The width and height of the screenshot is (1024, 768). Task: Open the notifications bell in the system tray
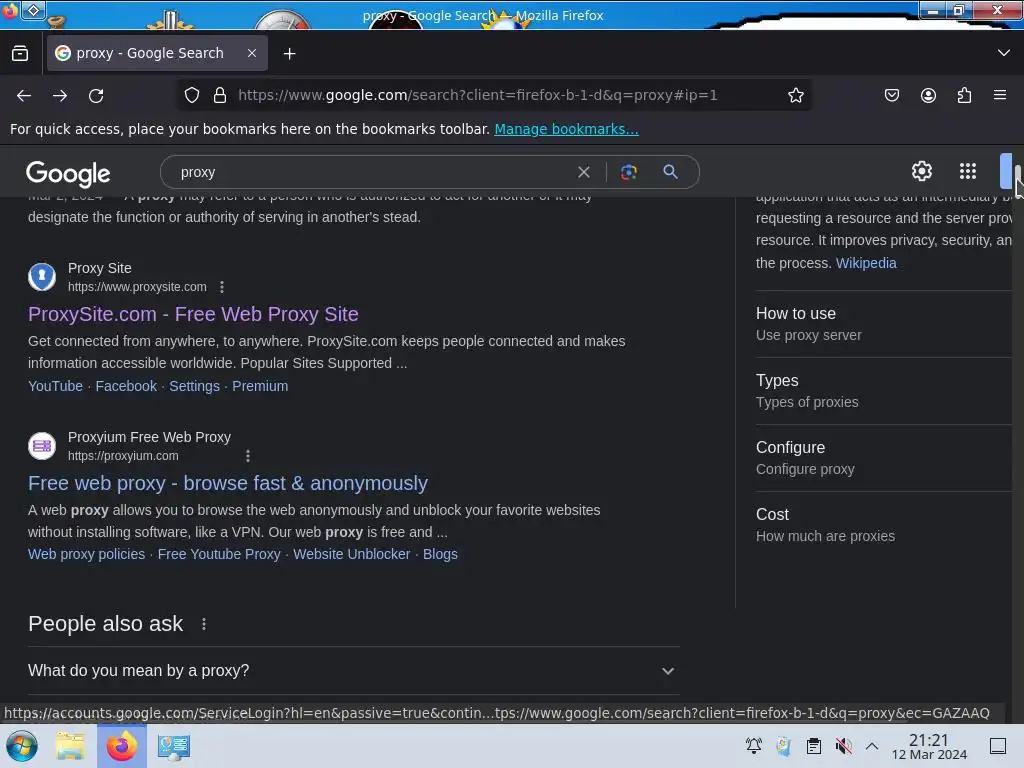coord(754,746)
